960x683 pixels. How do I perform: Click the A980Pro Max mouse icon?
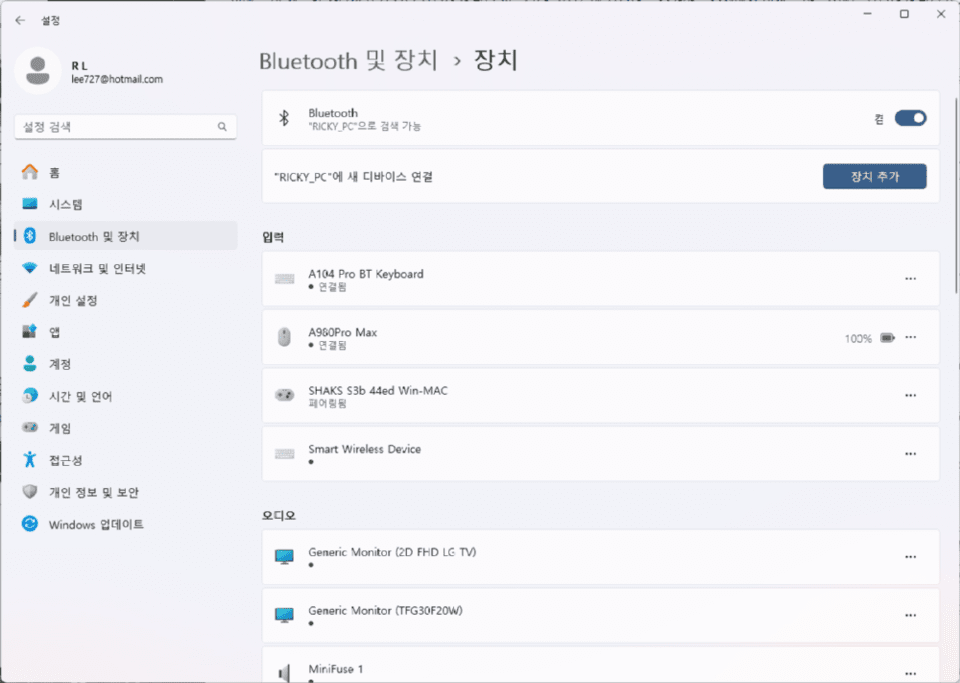[x=284, y=337]
